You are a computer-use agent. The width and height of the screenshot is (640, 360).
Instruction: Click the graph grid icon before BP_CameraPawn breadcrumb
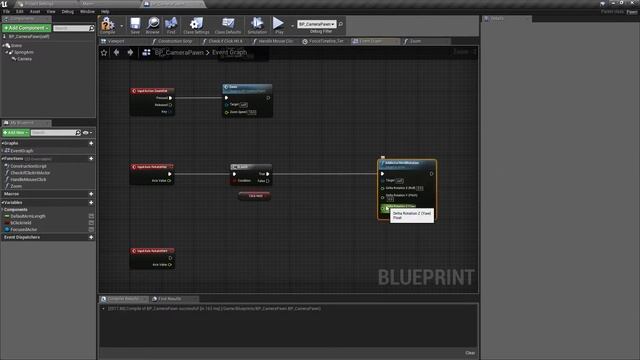click(147, 52)
